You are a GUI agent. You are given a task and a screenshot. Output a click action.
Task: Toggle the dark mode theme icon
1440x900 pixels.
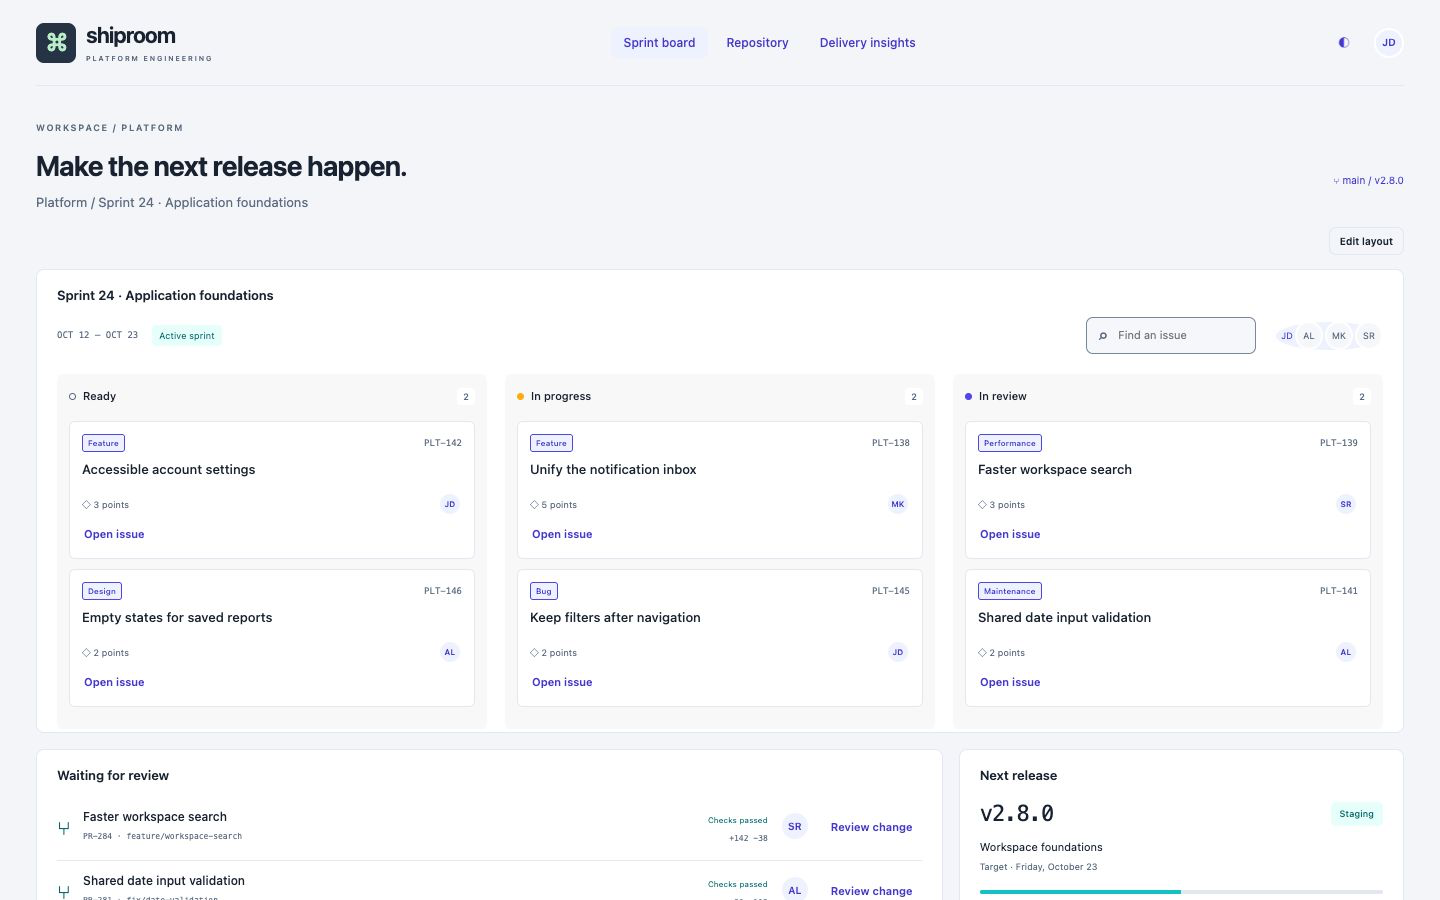(x=1344, y=43)
